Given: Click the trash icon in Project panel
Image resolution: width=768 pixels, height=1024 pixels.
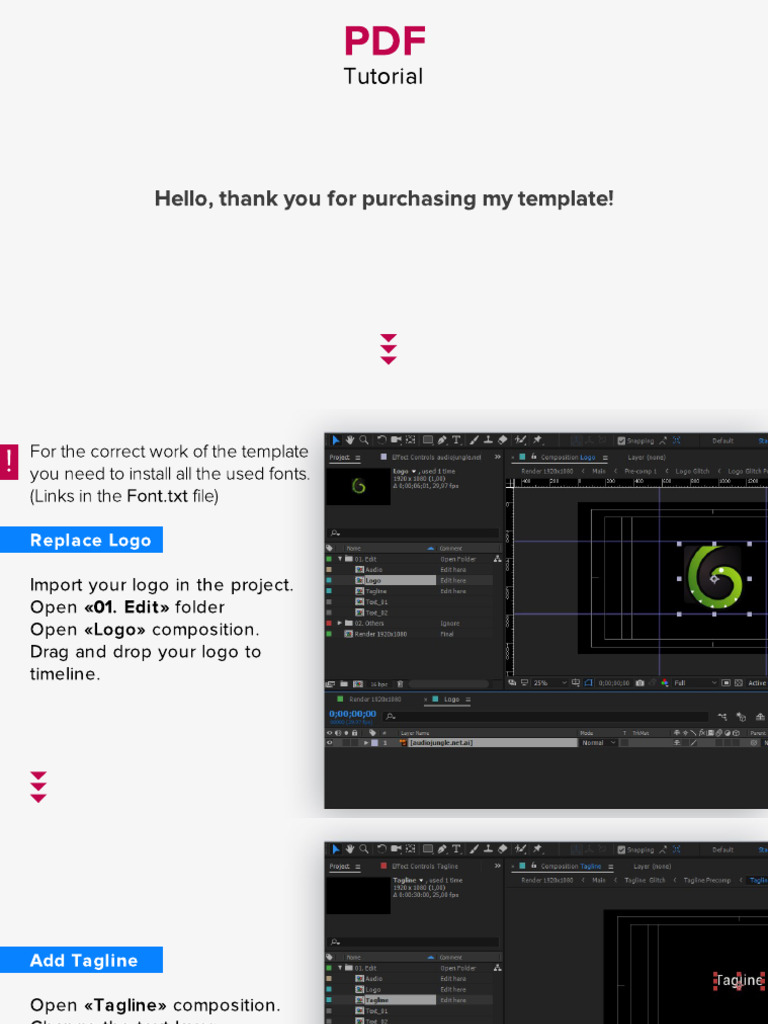Looking at the screenshot, I should 401,684.
